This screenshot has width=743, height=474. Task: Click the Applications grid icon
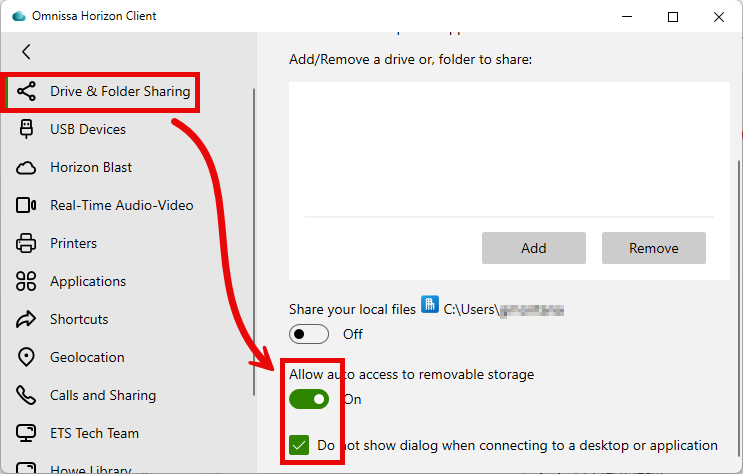coord(27,281)
